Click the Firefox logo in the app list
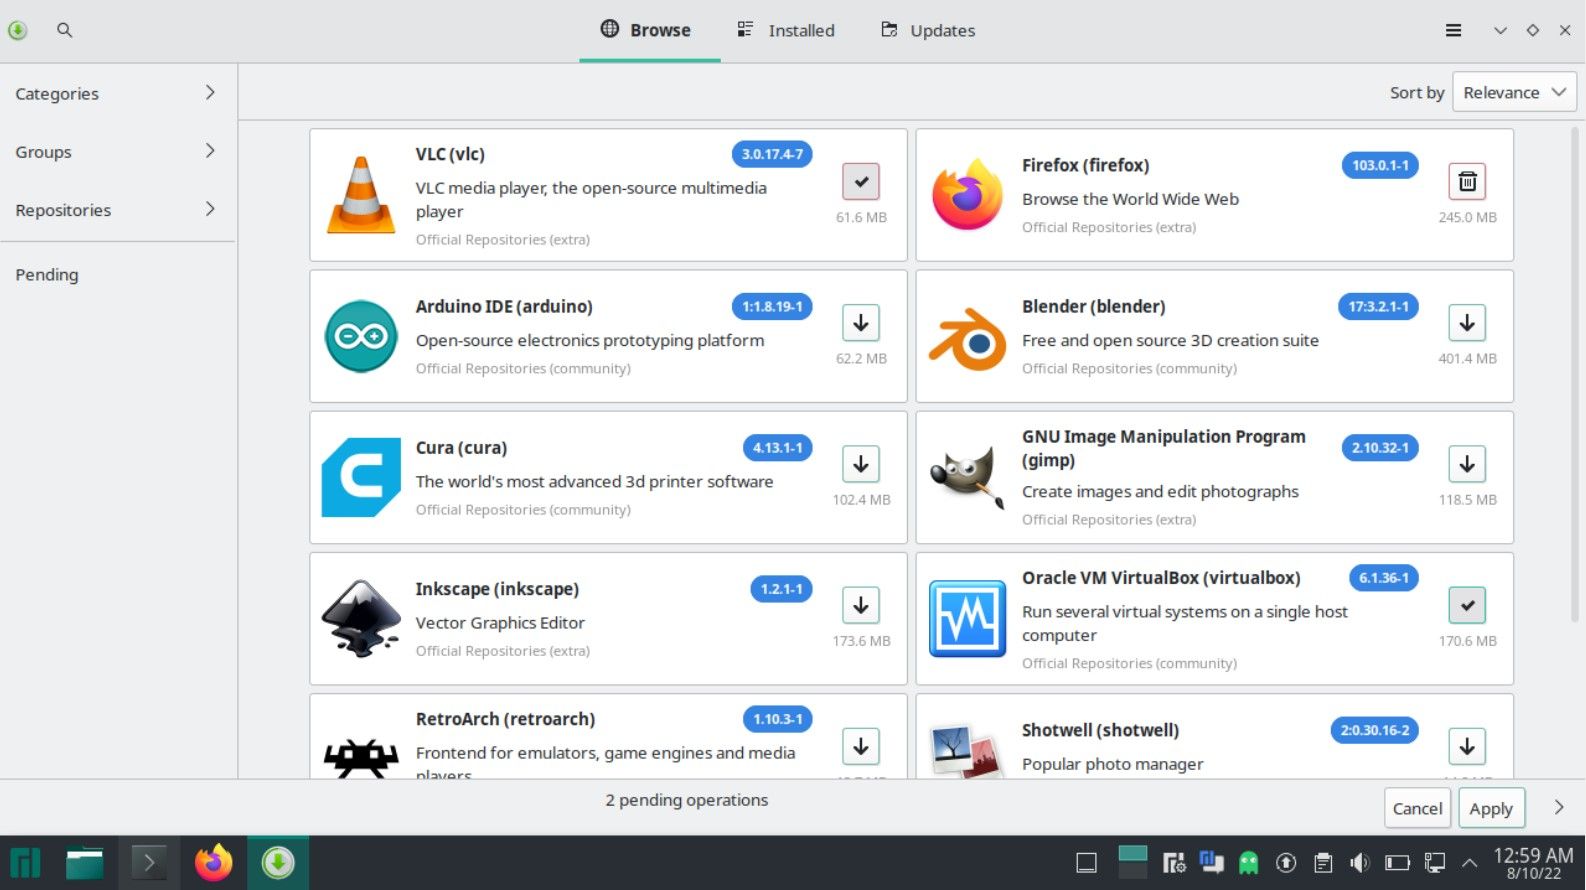Screen dimensions: 1586x890 [x=967, y=195]
